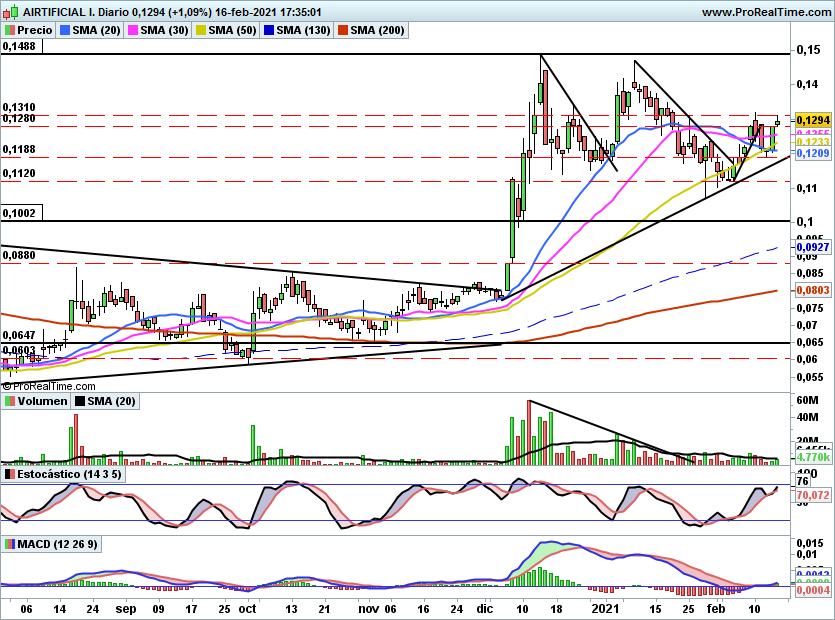The image size is (835, 620).
Task: Click the current price tag 0,1294
Action: pyautogui.click(x=813, y=120)
